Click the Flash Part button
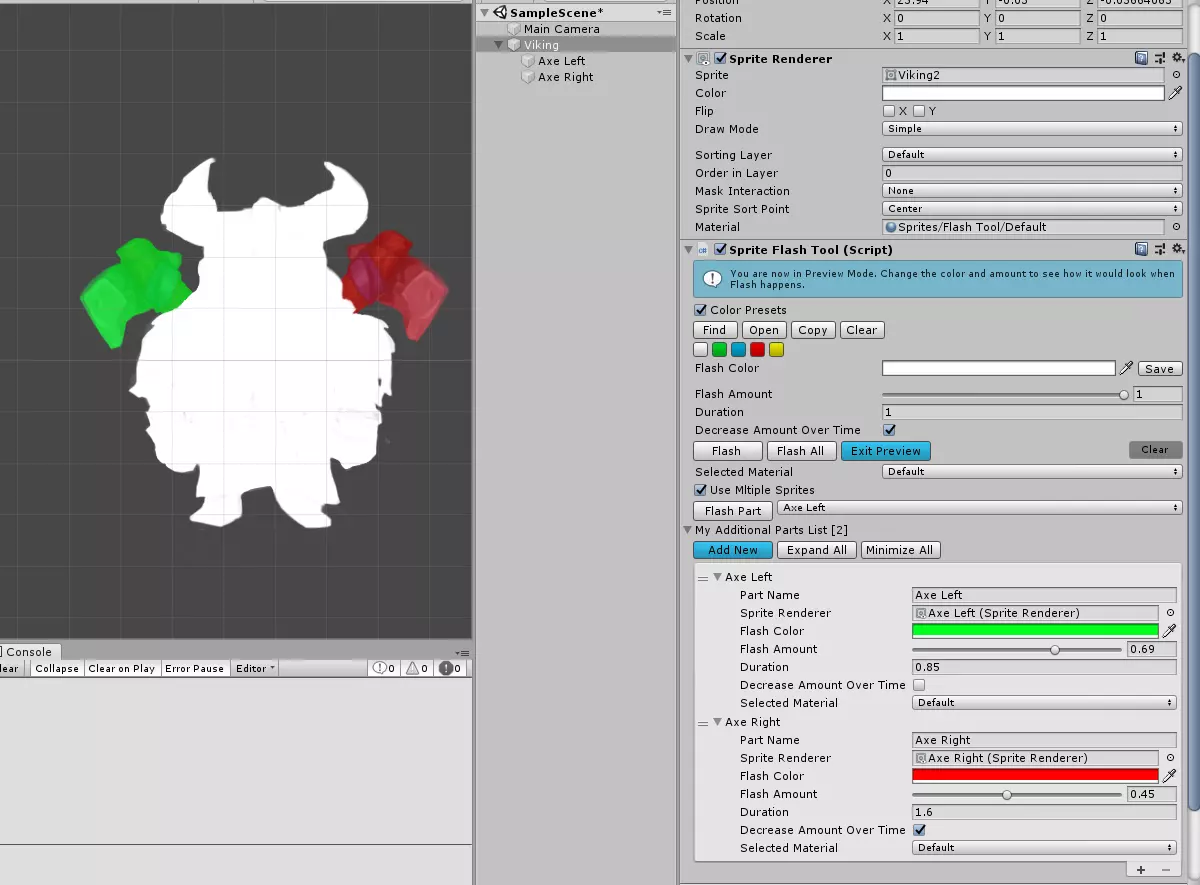Viewport: 1200px width, 885px height. 733,511
